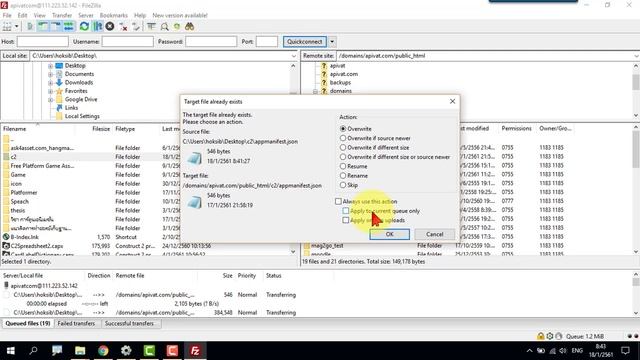Click the Host input field

point(43,42)
